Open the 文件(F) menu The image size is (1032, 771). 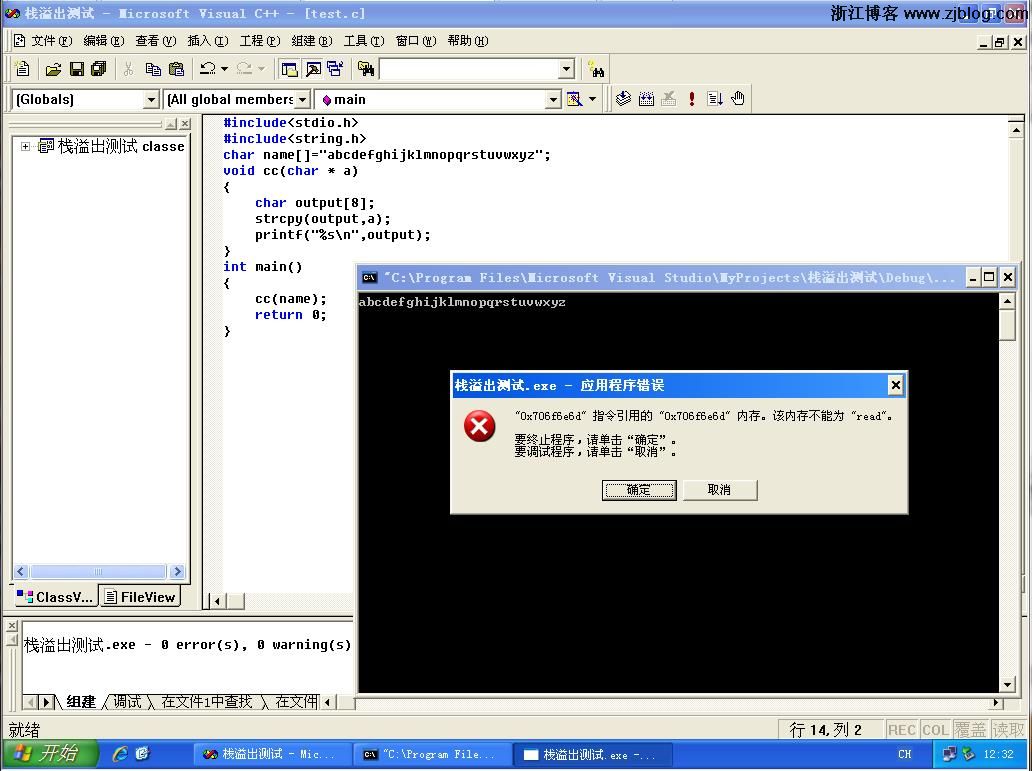coord(51,41)
